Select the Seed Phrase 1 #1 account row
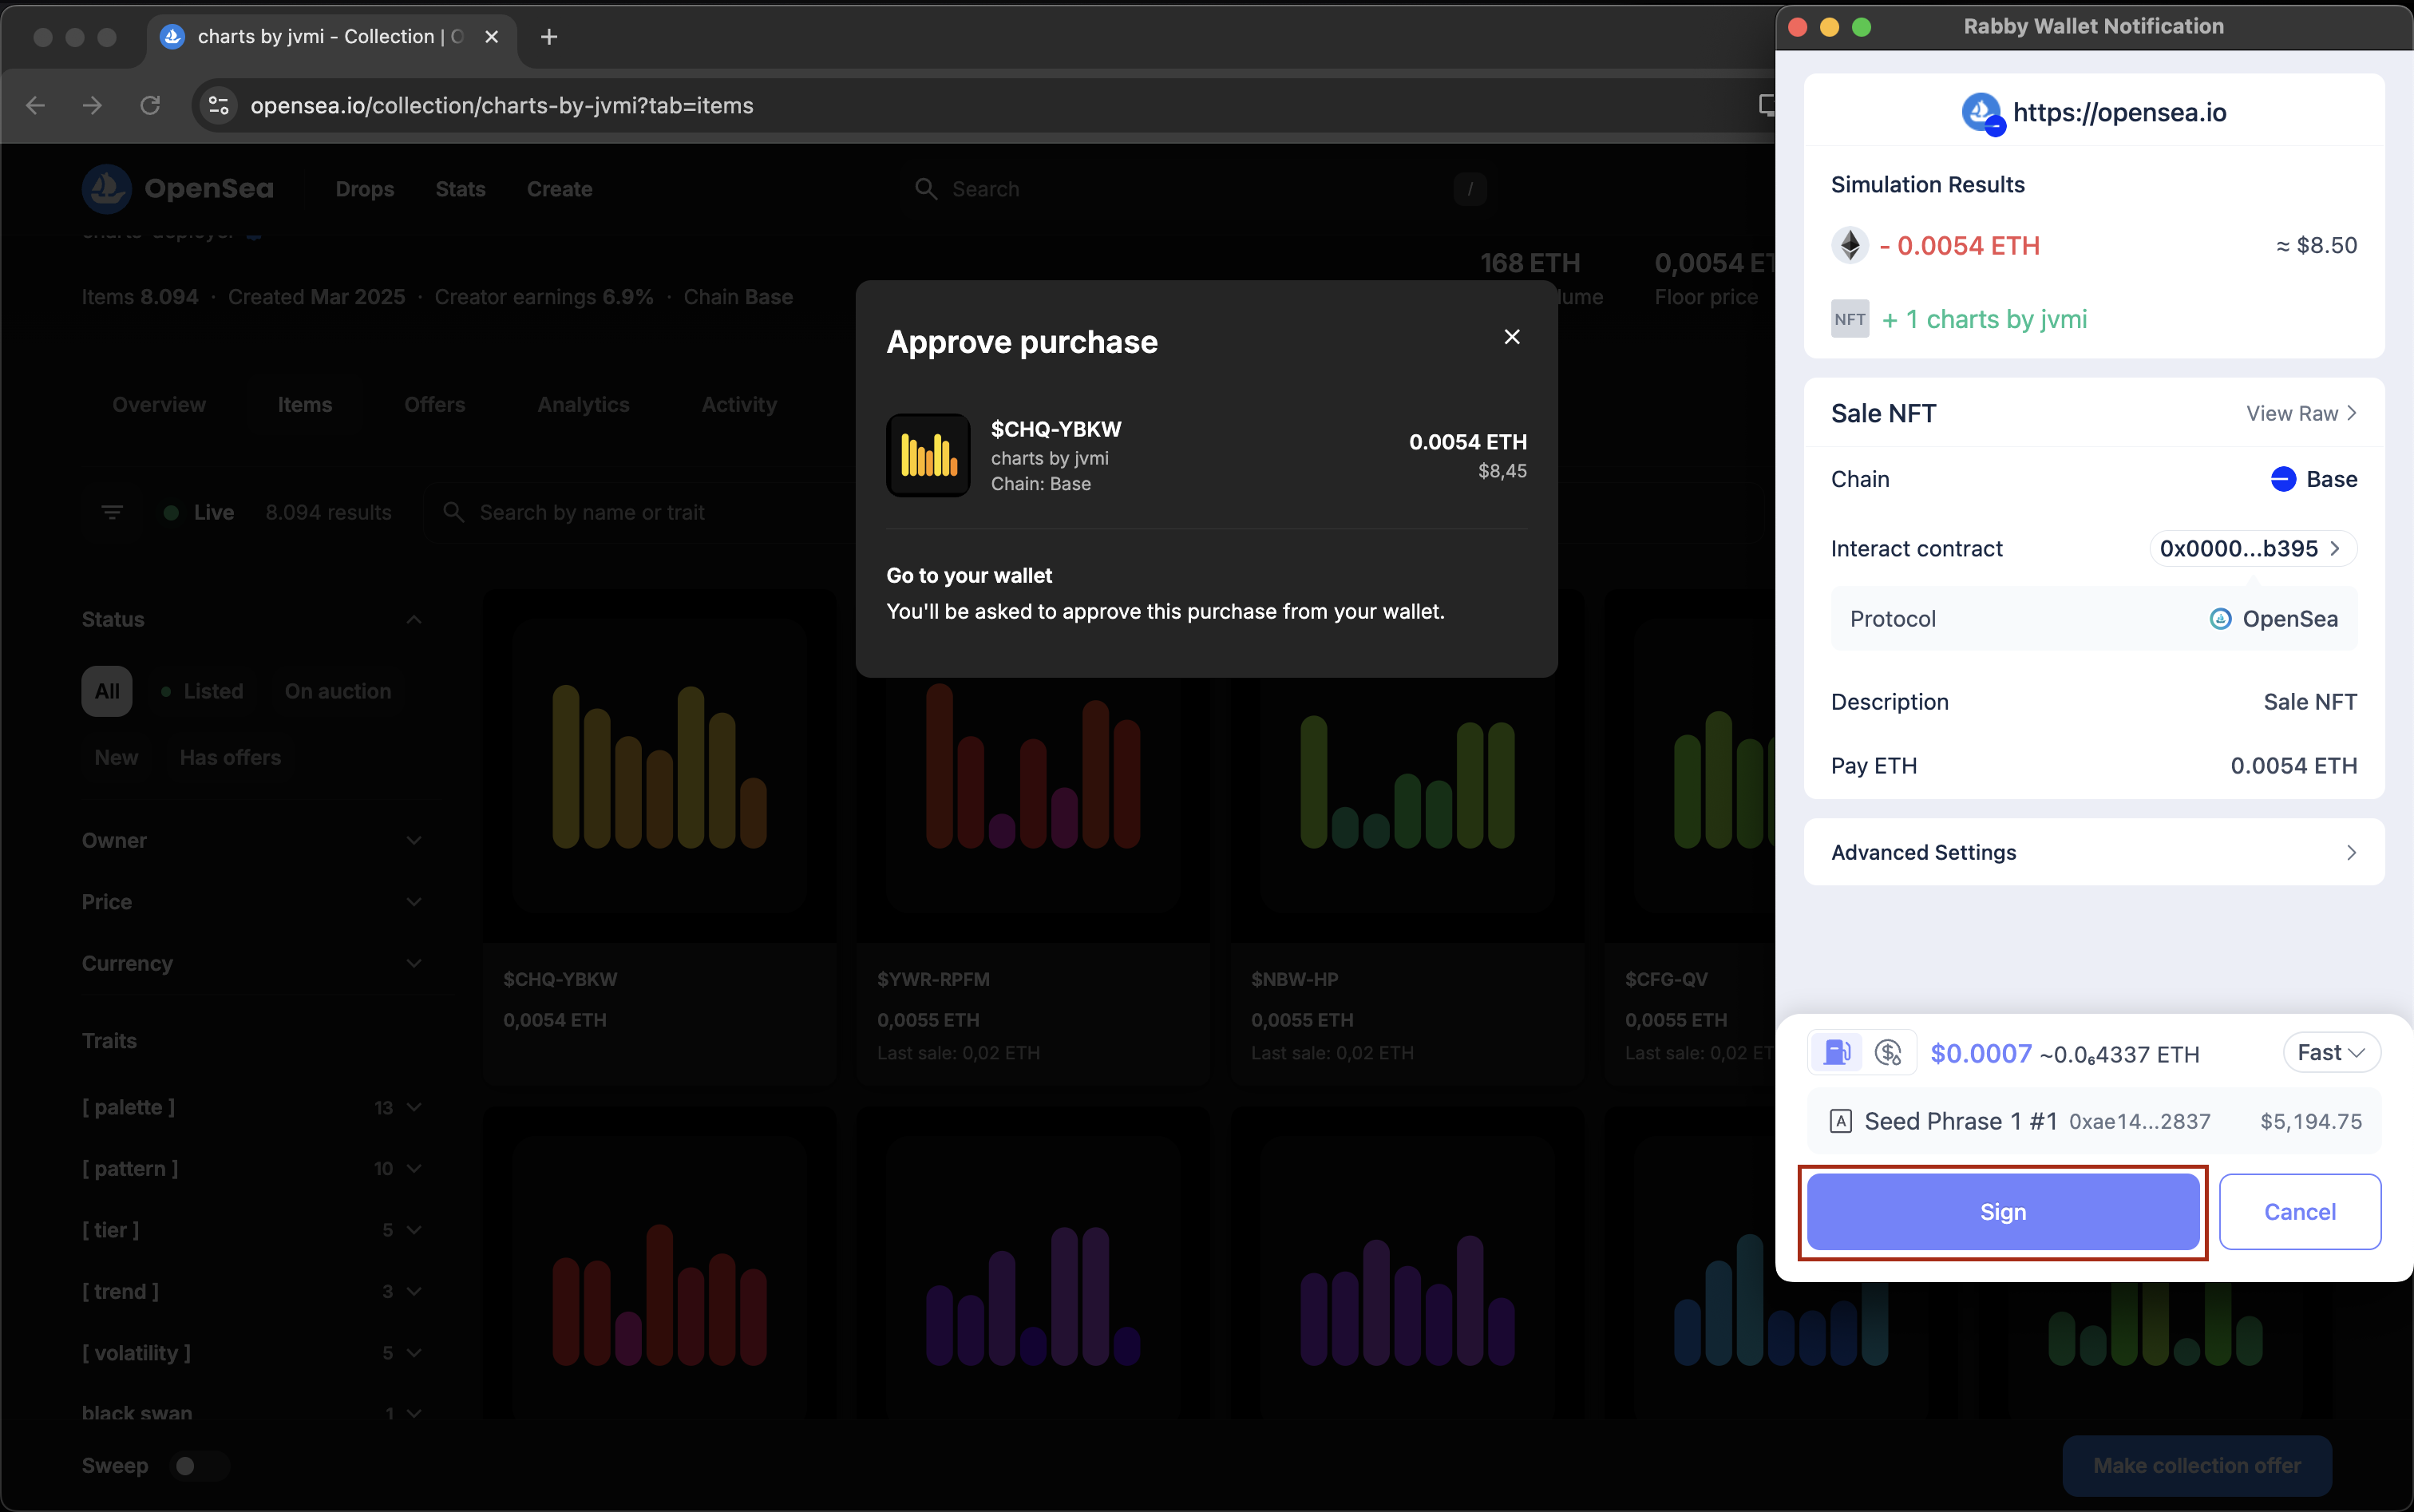Image resolution: width=2414 pixels, height=1512 pixels. [2093, 1121]
